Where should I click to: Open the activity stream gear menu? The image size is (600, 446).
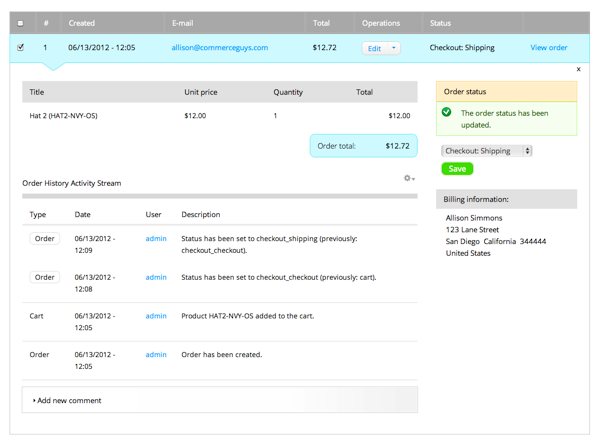pos(409,178)
